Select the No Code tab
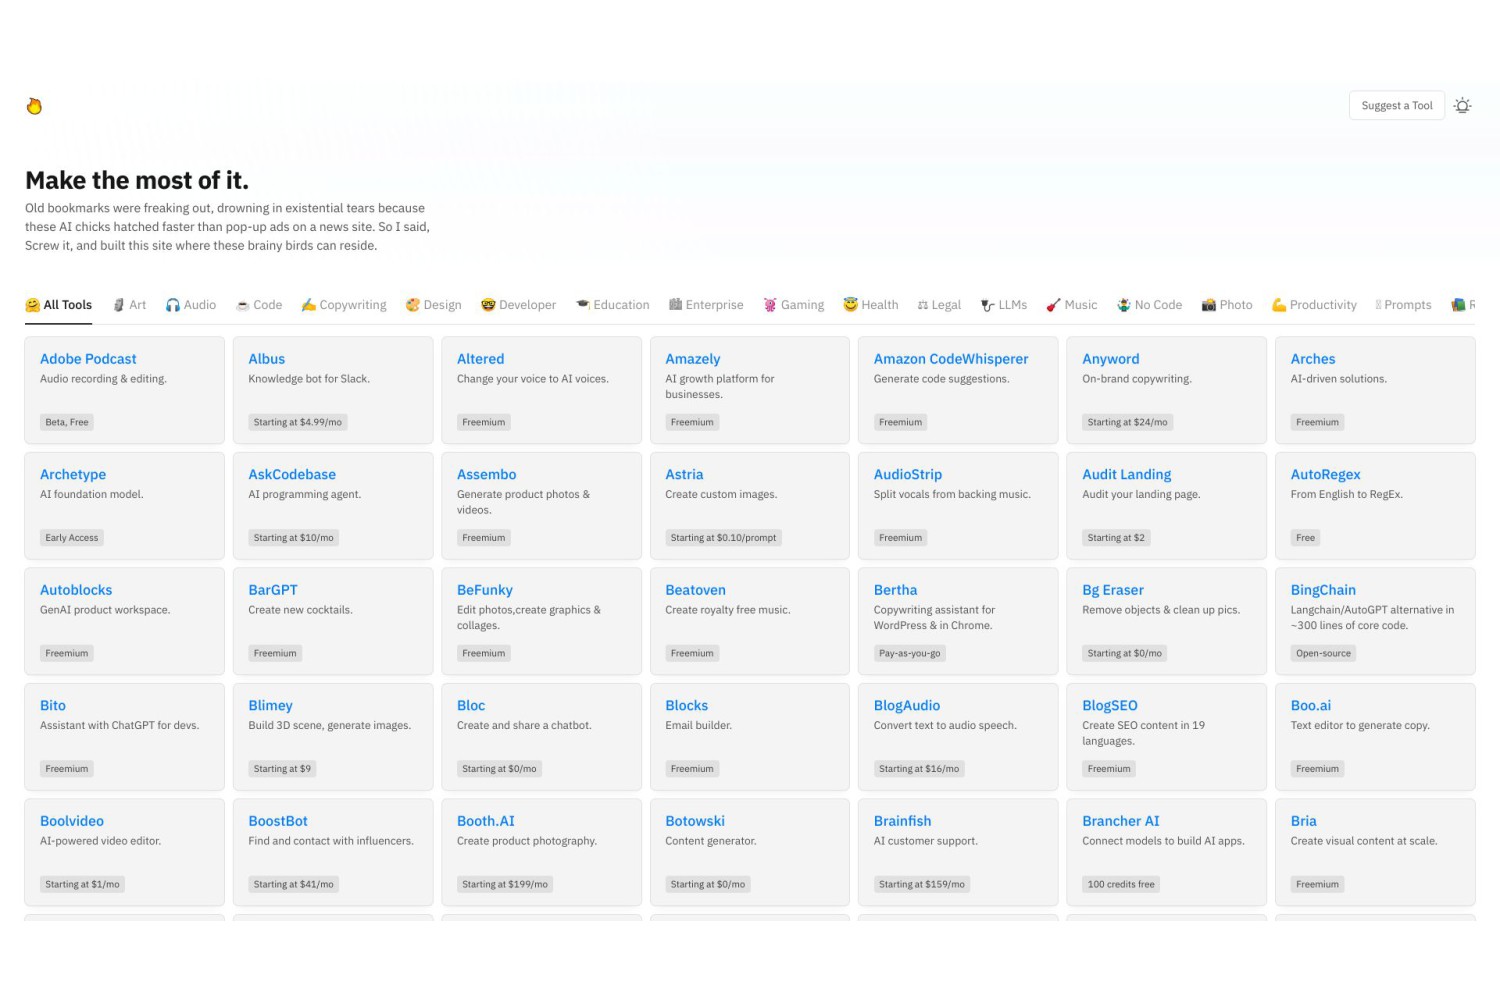The width and height of the screenshot is (1500, 1000). pos(1150,305)
